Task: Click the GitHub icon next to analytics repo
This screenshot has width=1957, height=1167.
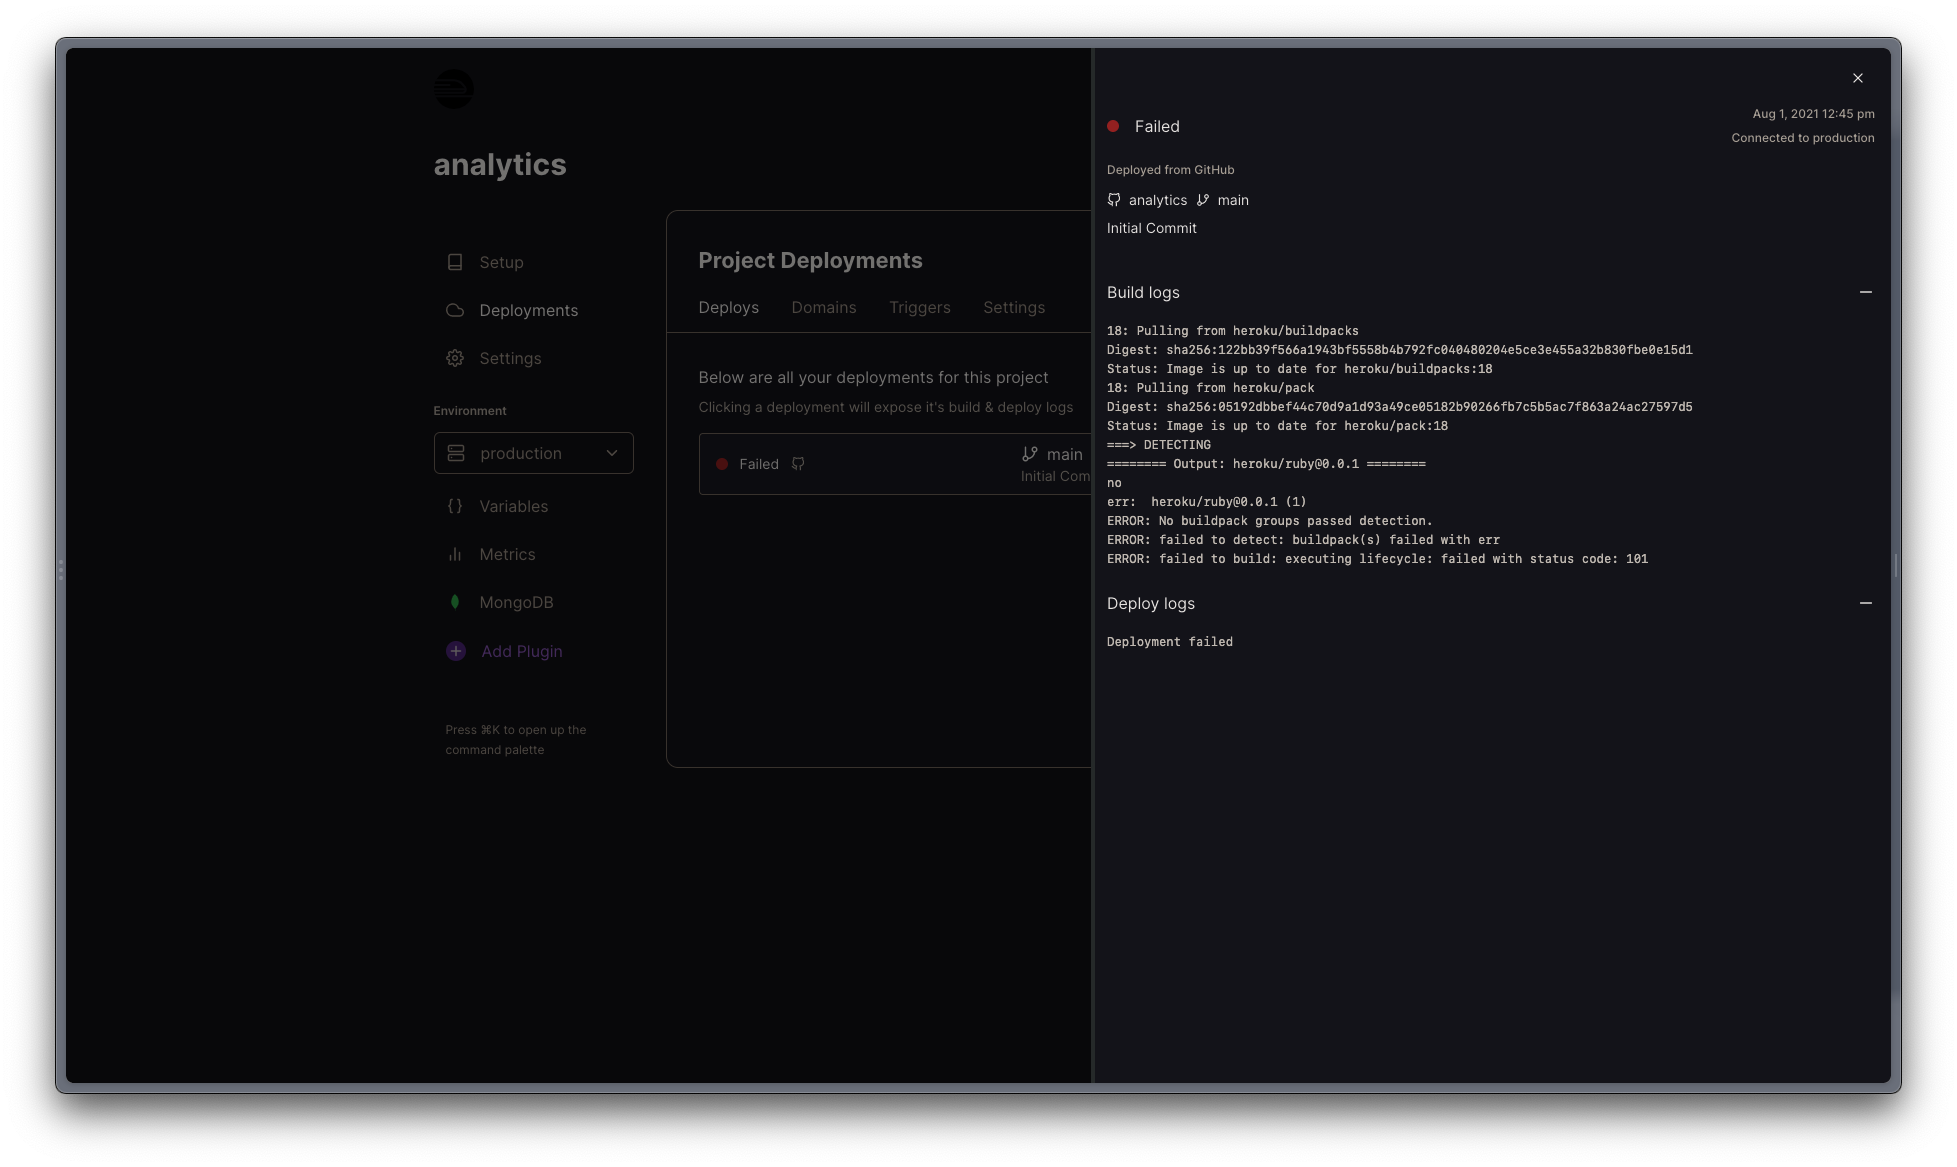Action: tap(1113, 200)
